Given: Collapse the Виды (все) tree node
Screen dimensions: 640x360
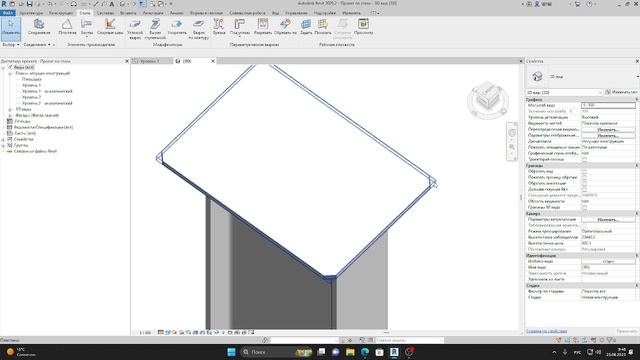Looking at the screenshot, I should 4,67.
